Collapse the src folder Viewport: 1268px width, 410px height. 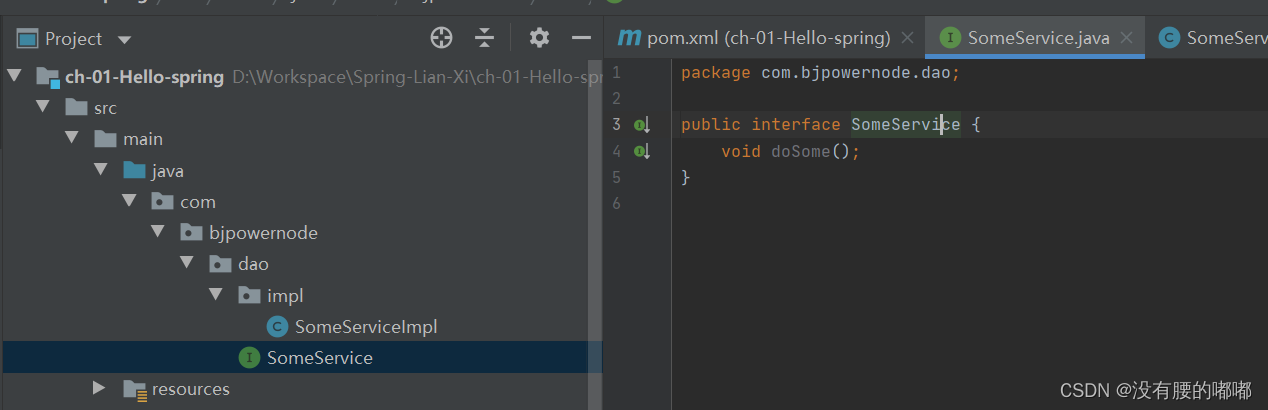[x=43, y=108]
